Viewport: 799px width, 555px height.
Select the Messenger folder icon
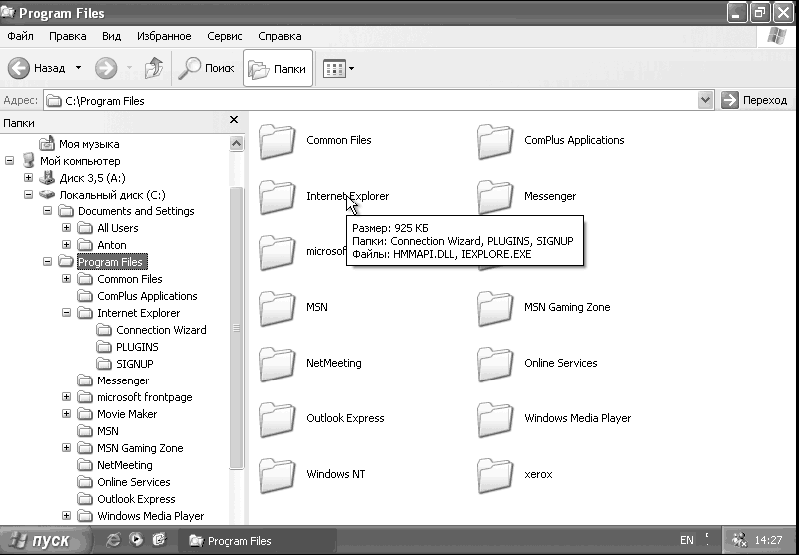click(495, 197)
